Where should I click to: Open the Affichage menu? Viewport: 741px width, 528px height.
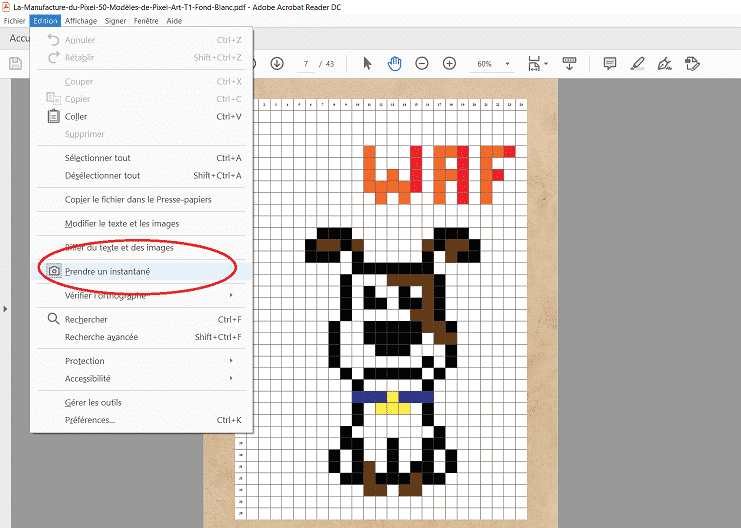(x=81, y=21)
